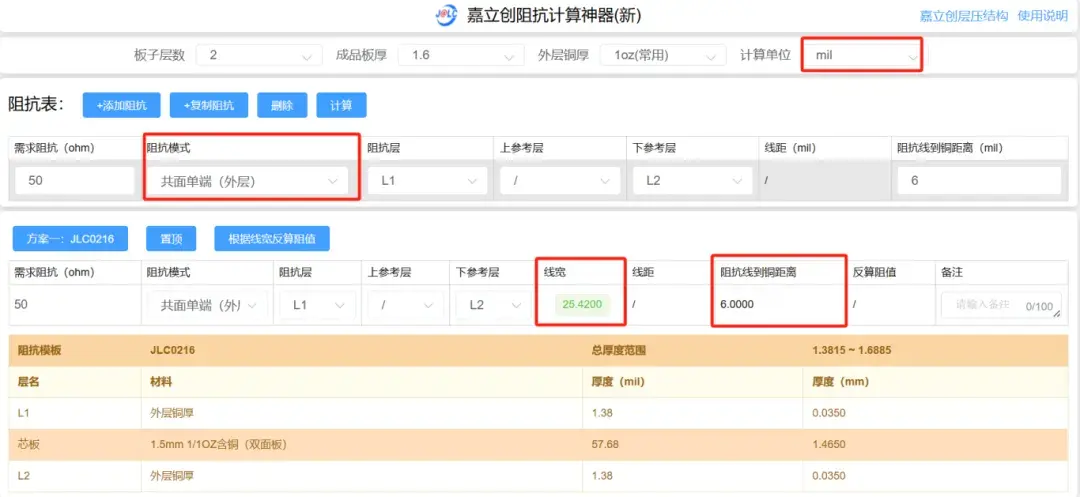Click the 需求阻抗 input field containing 50

[74, 181]
